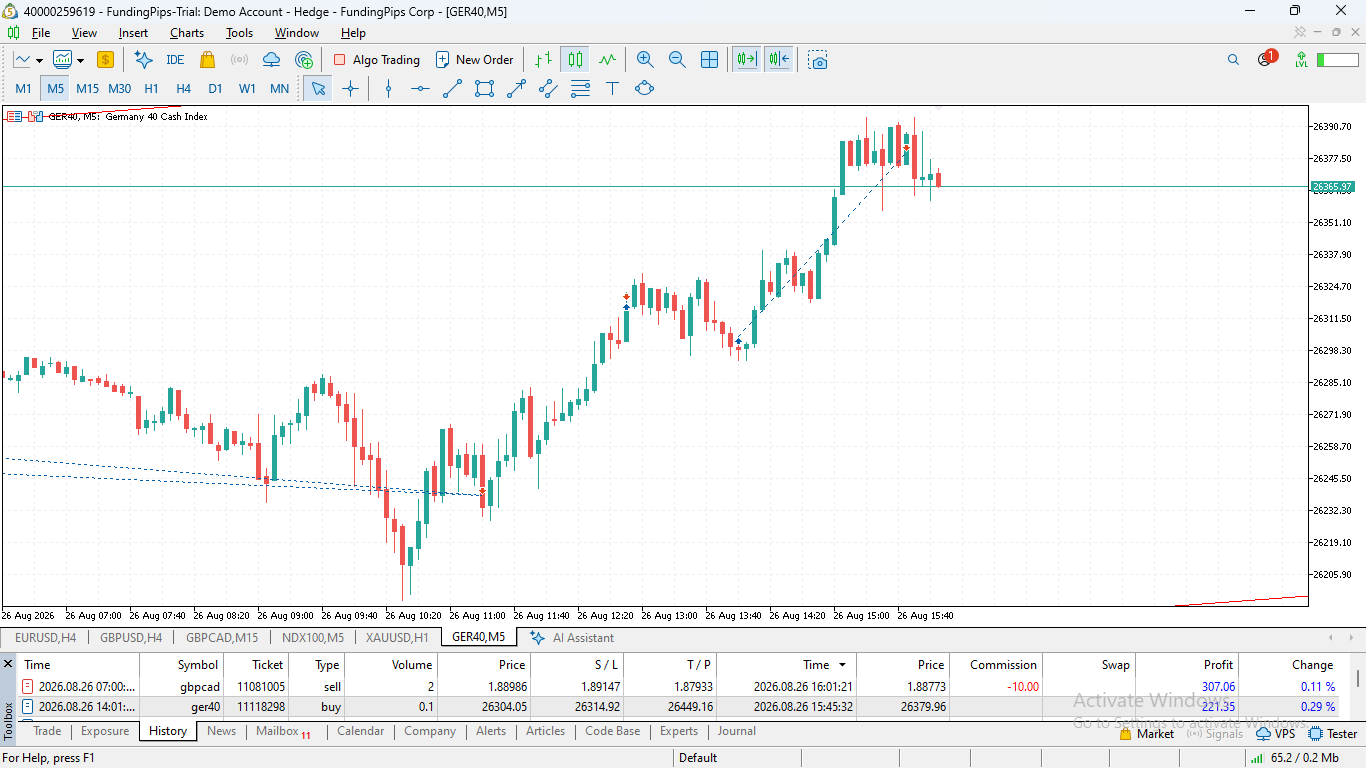Switch timeframe to H4

183,89
